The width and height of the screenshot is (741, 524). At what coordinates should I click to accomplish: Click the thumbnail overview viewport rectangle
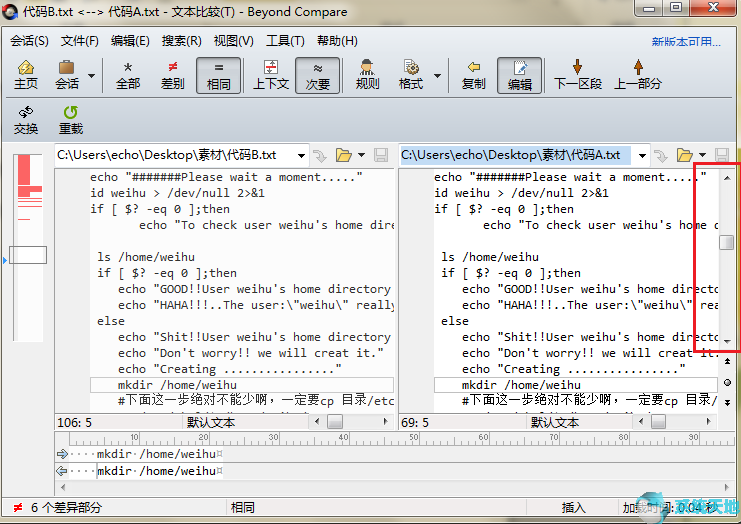(28, 255)
